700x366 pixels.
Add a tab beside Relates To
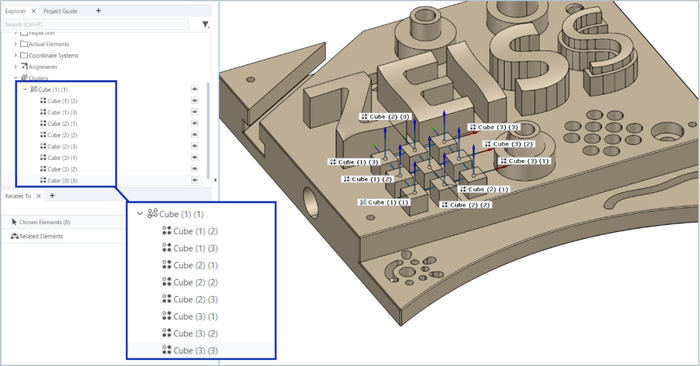click(x=52, y=195)
